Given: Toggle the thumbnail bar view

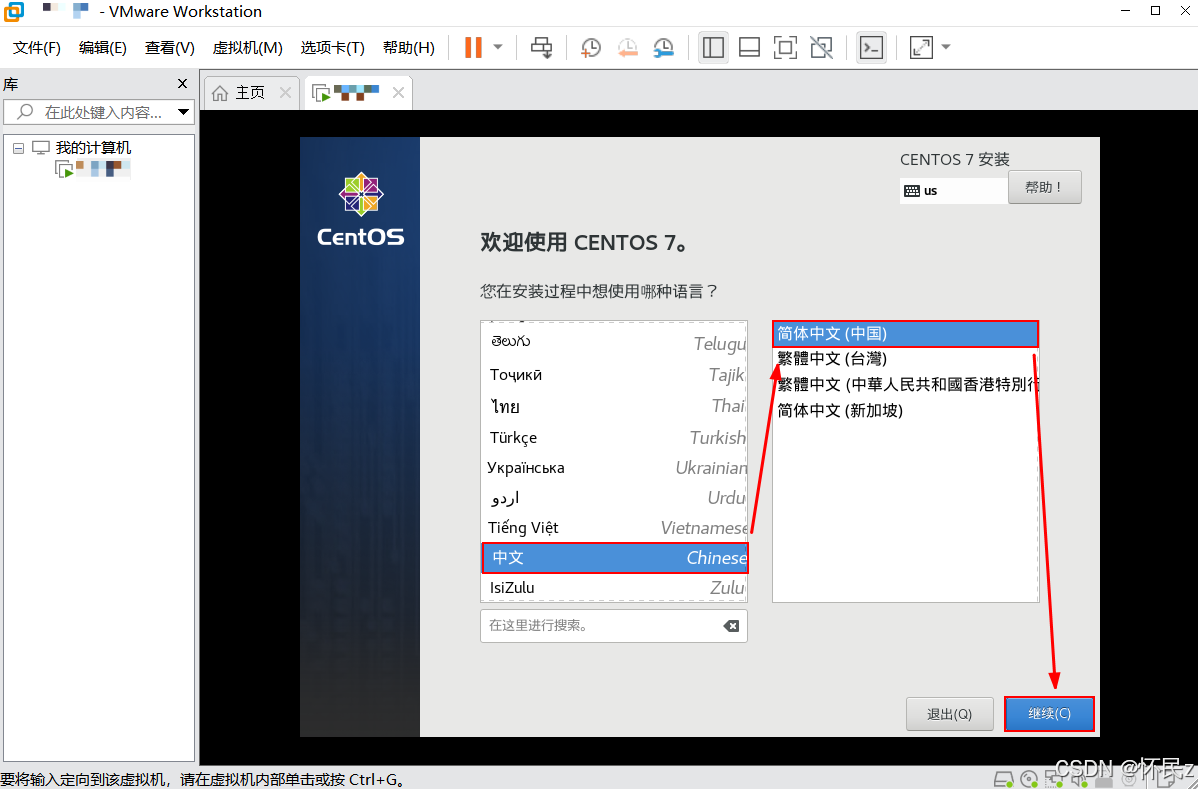Looking at the screenshot, I should [750, 47].
